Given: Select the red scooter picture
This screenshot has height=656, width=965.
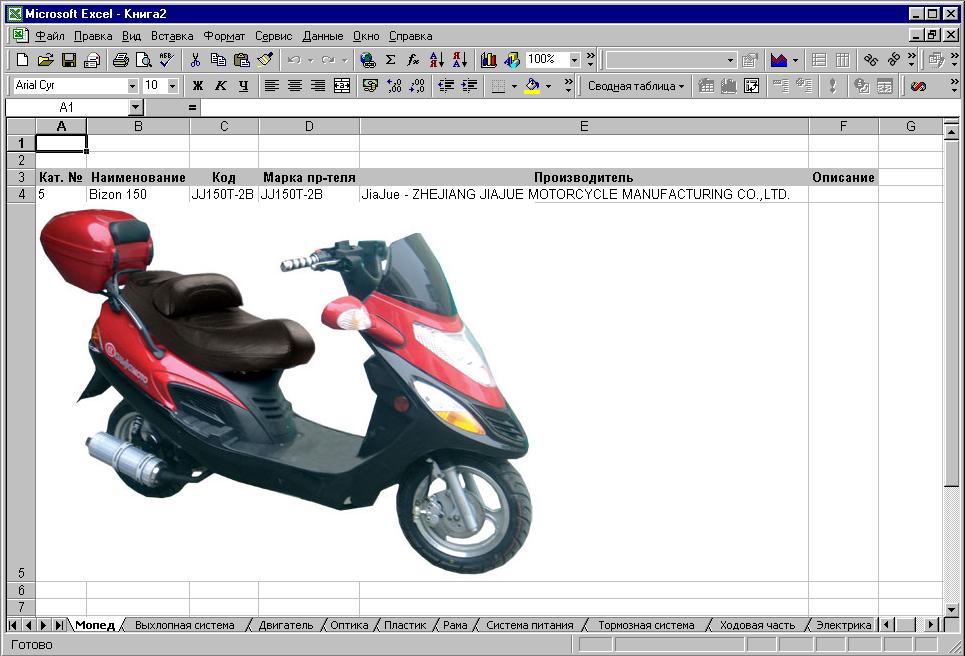Looking at the screenshot, I should pyautogui.click(x=286, y=391).
